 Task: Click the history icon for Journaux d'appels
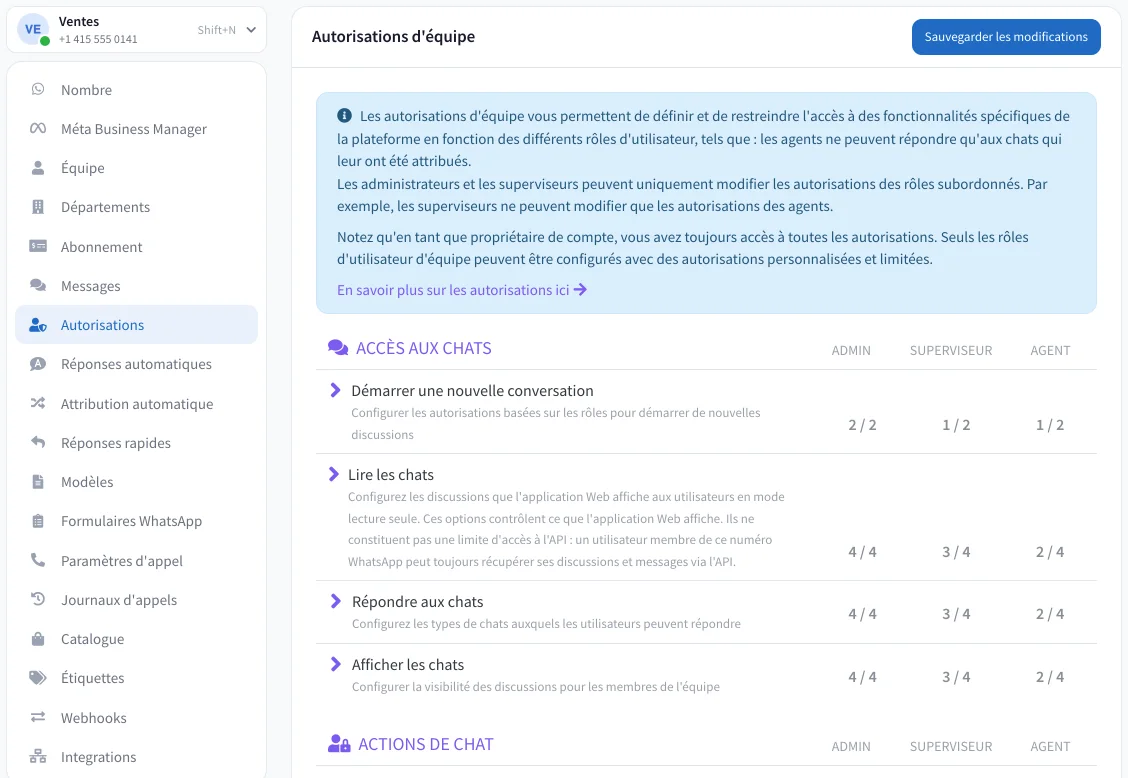coord(38,599)
